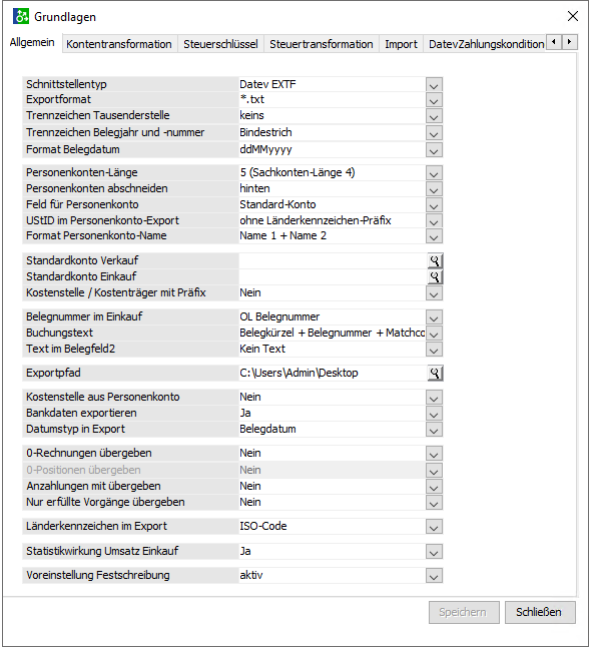Browse for the Exportpfad folder
The width and height of the screenshot is (591, 648).
434,373
